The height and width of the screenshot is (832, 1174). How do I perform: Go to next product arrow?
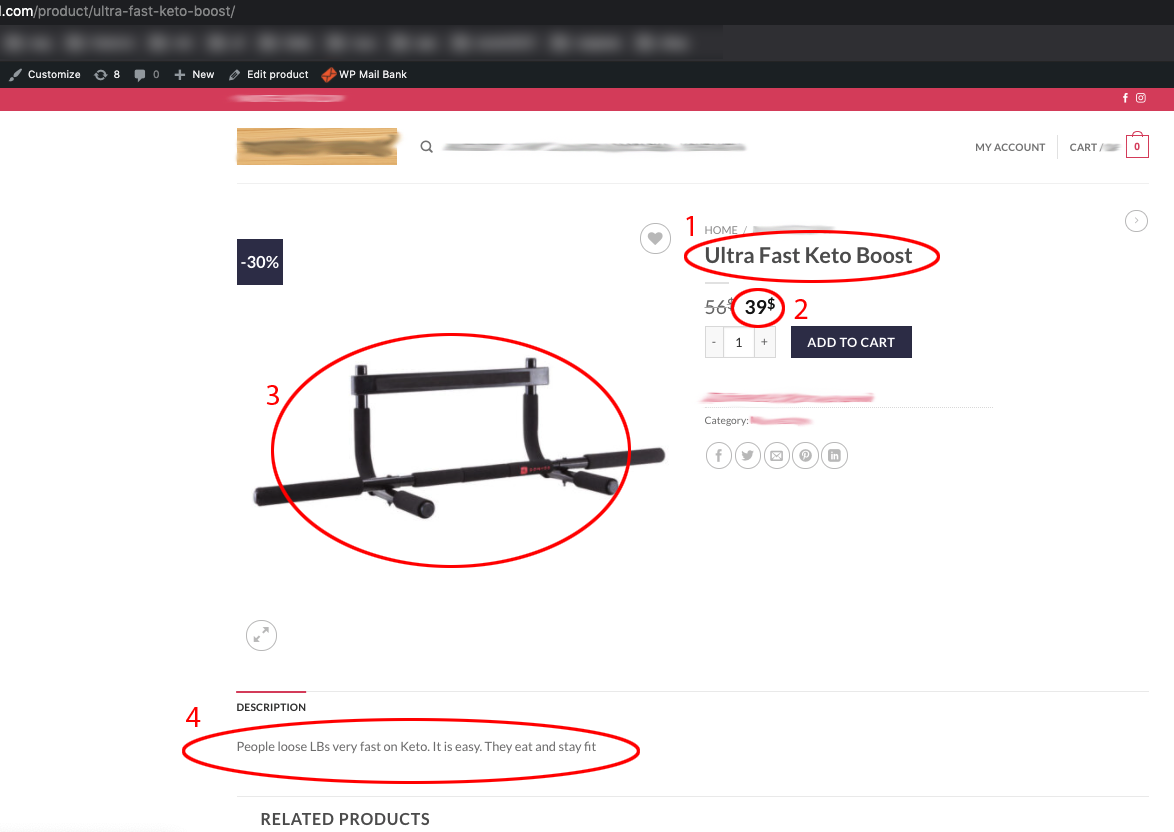tap(1136, 221)
